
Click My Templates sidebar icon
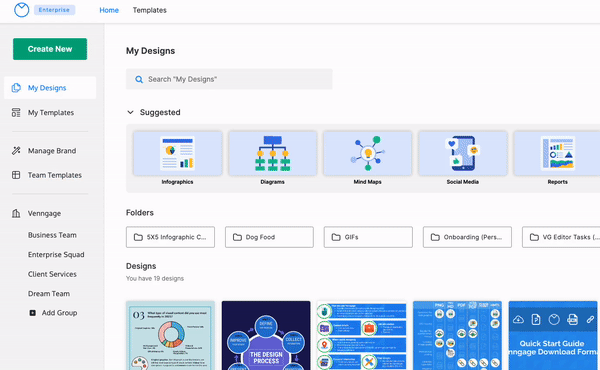pyautogui.click(x=16, y=112)
